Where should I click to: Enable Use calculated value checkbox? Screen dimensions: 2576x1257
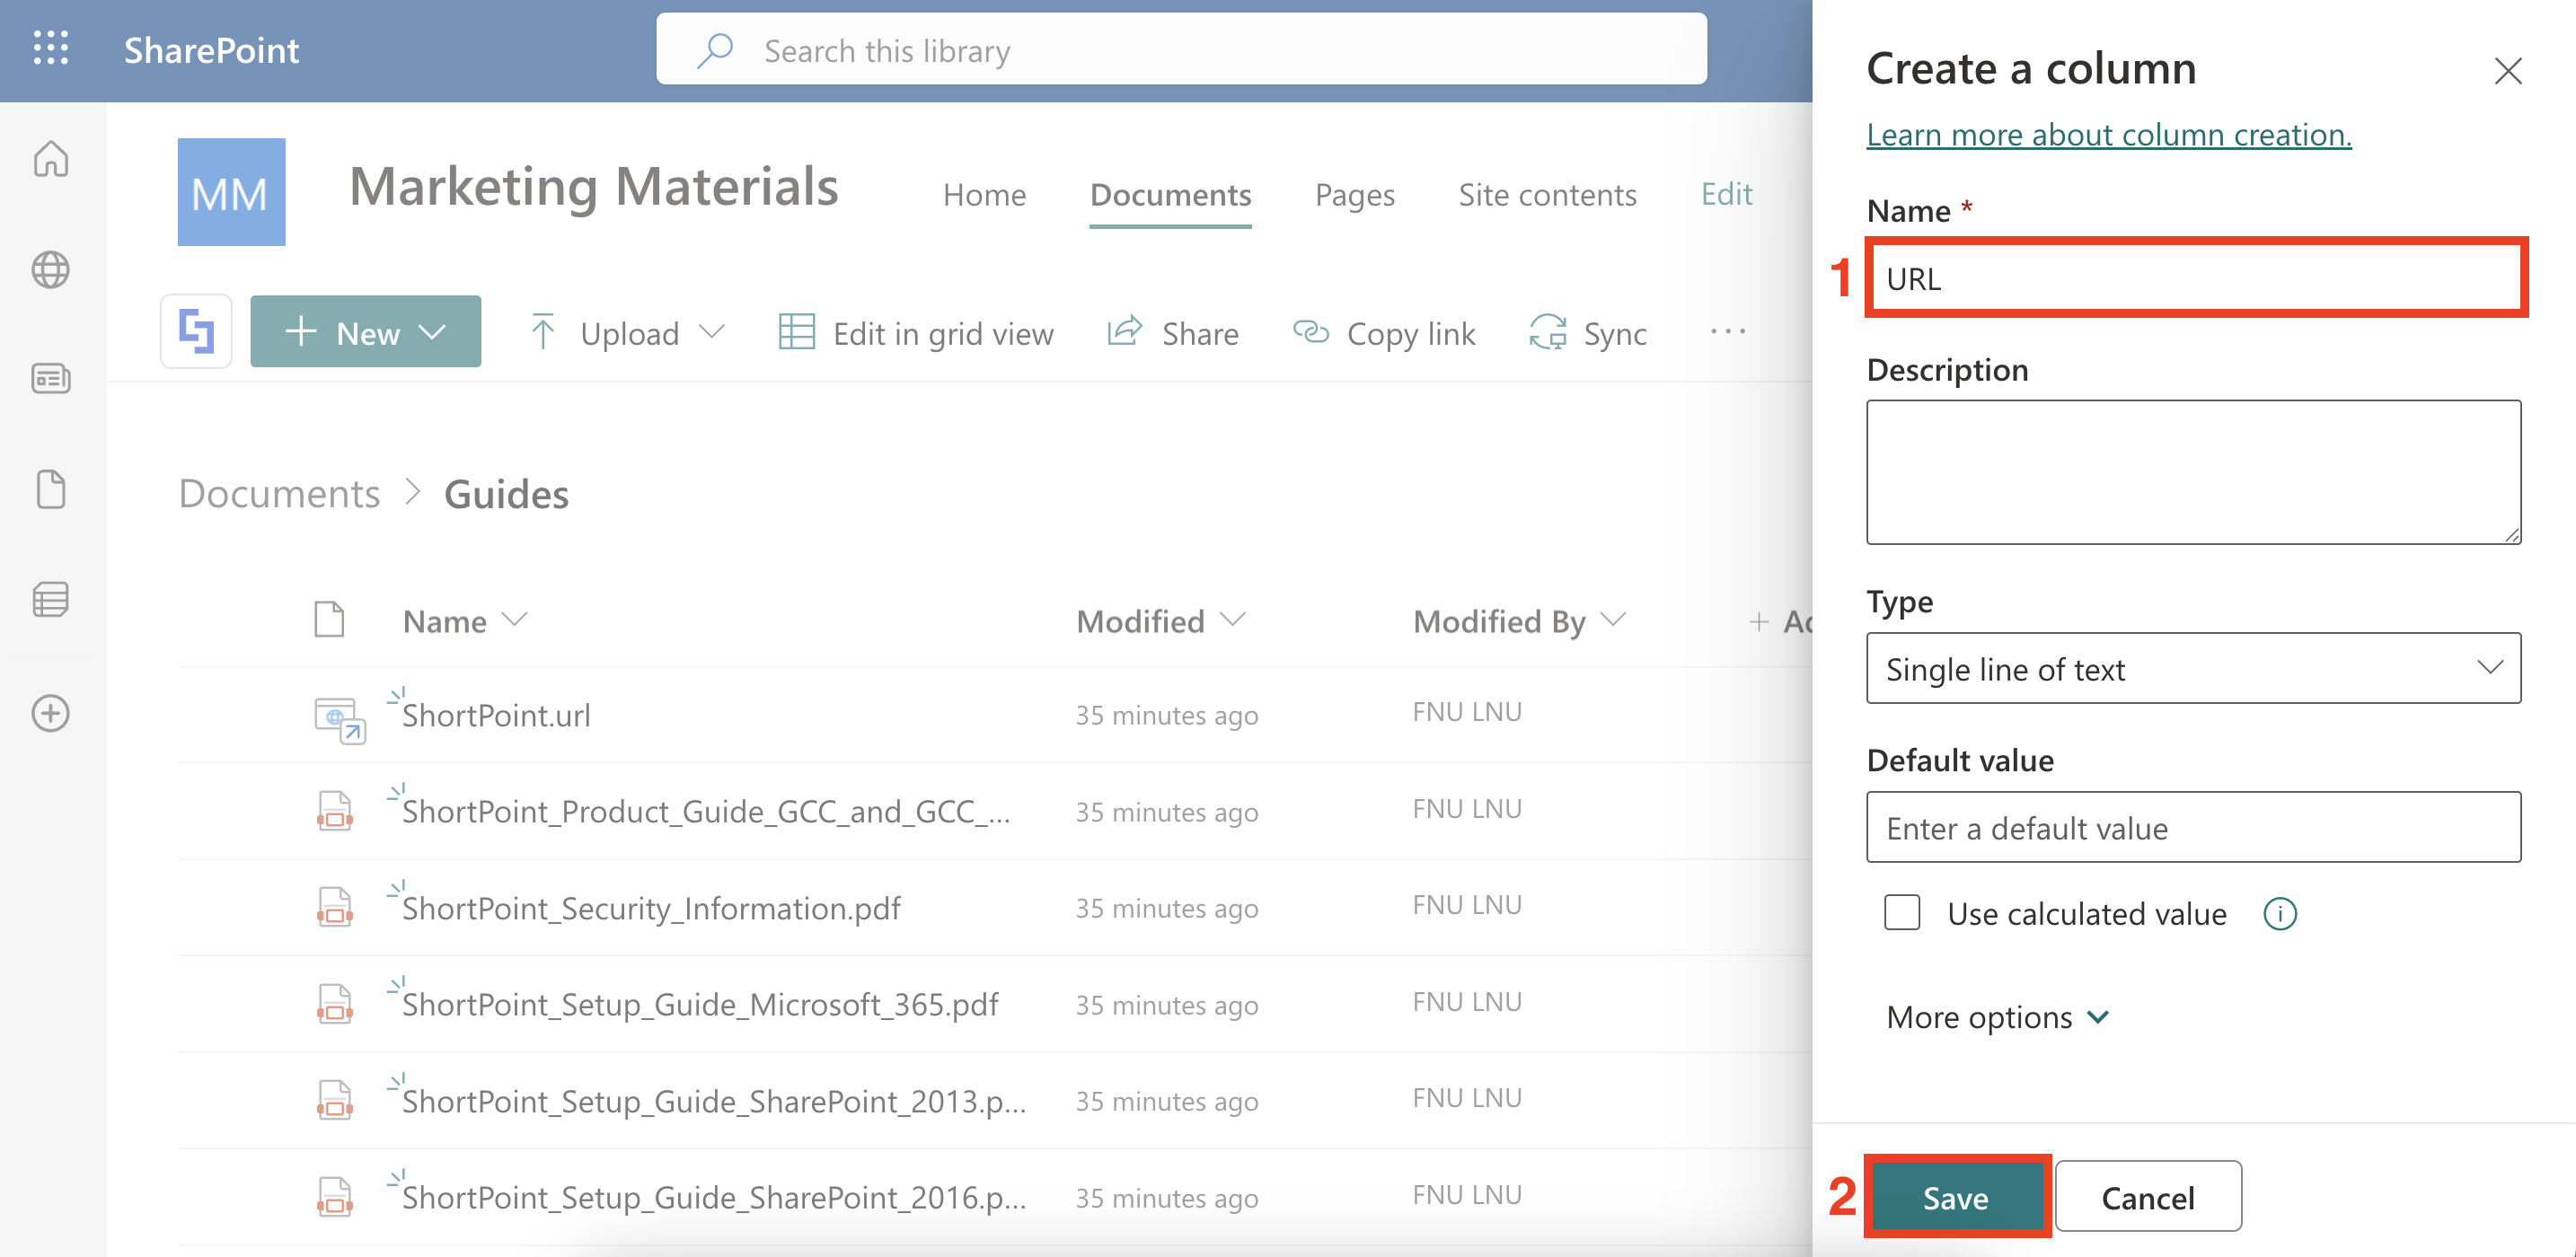[x=1901, y=914]
